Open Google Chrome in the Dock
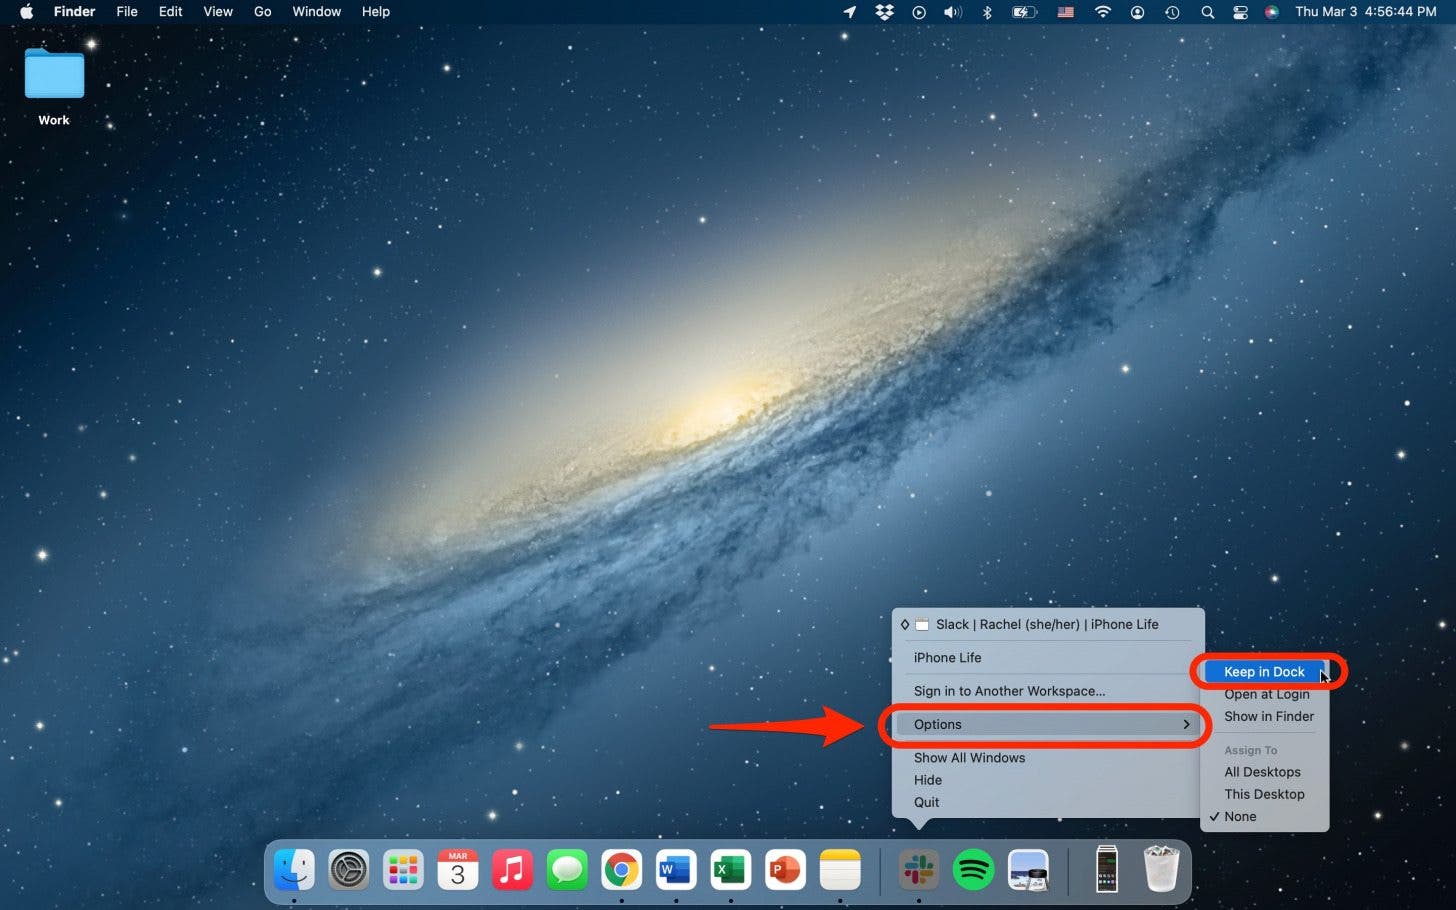 tap(621, 870)
